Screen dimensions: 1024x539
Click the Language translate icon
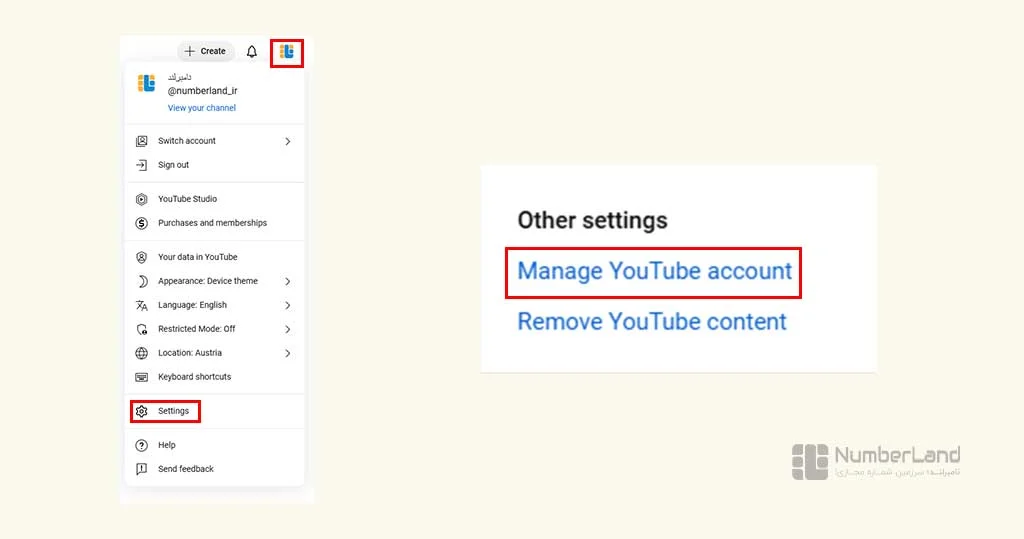pyautogui.click(x=141, y=306)
